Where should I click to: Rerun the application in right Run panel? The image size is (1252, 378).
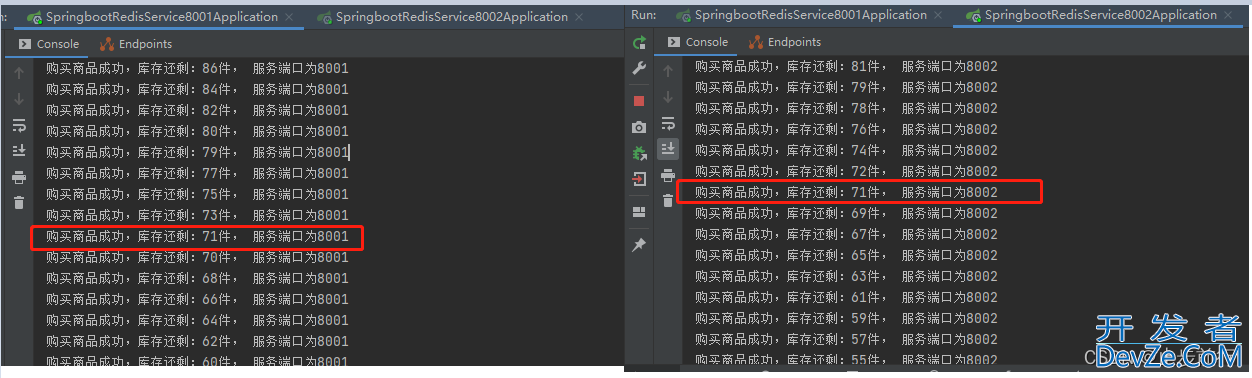[639, 42]
